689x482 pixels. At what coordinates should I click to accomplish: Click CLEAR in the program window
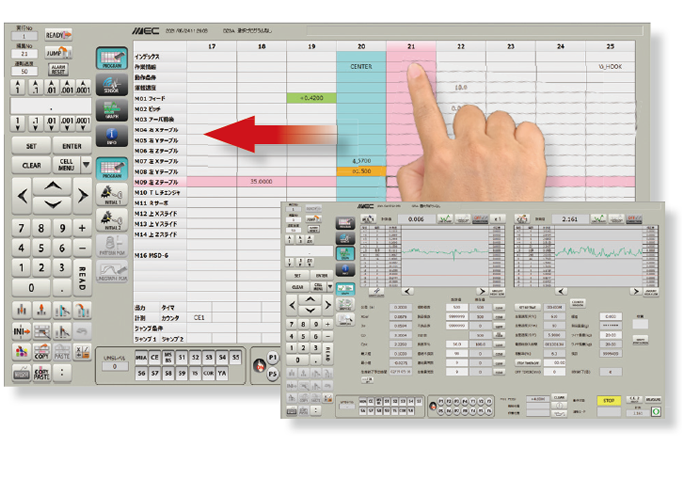tap(31, 165)
